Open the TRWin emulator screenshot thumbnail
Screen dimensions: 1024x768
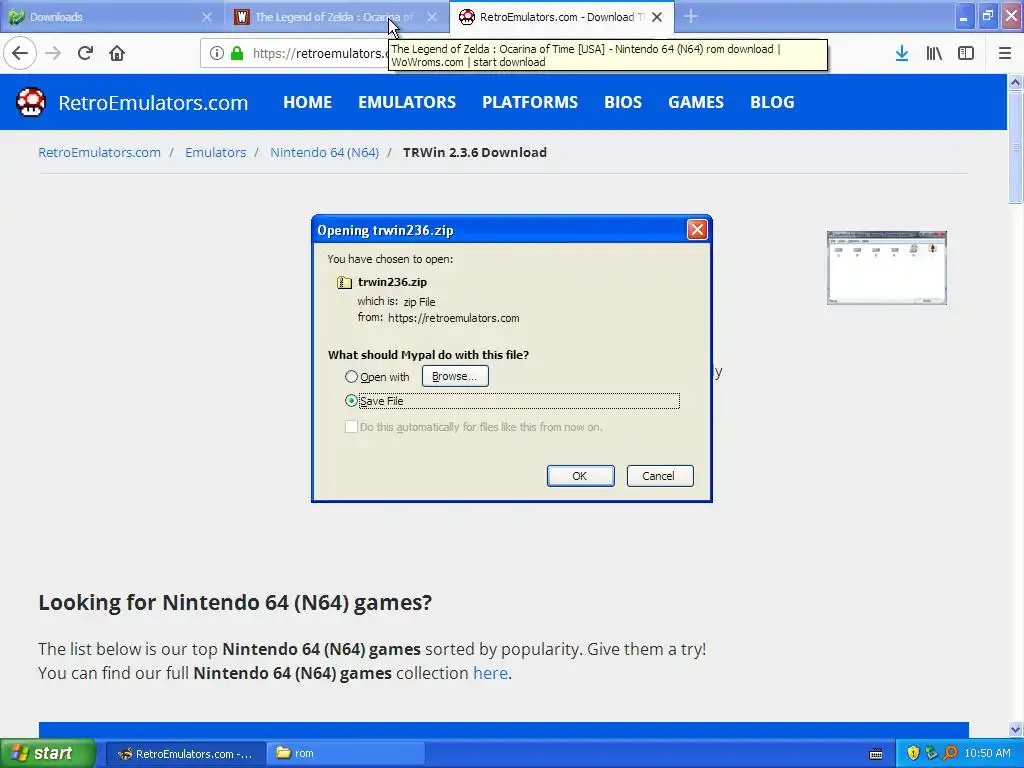(x=886, y=268)
